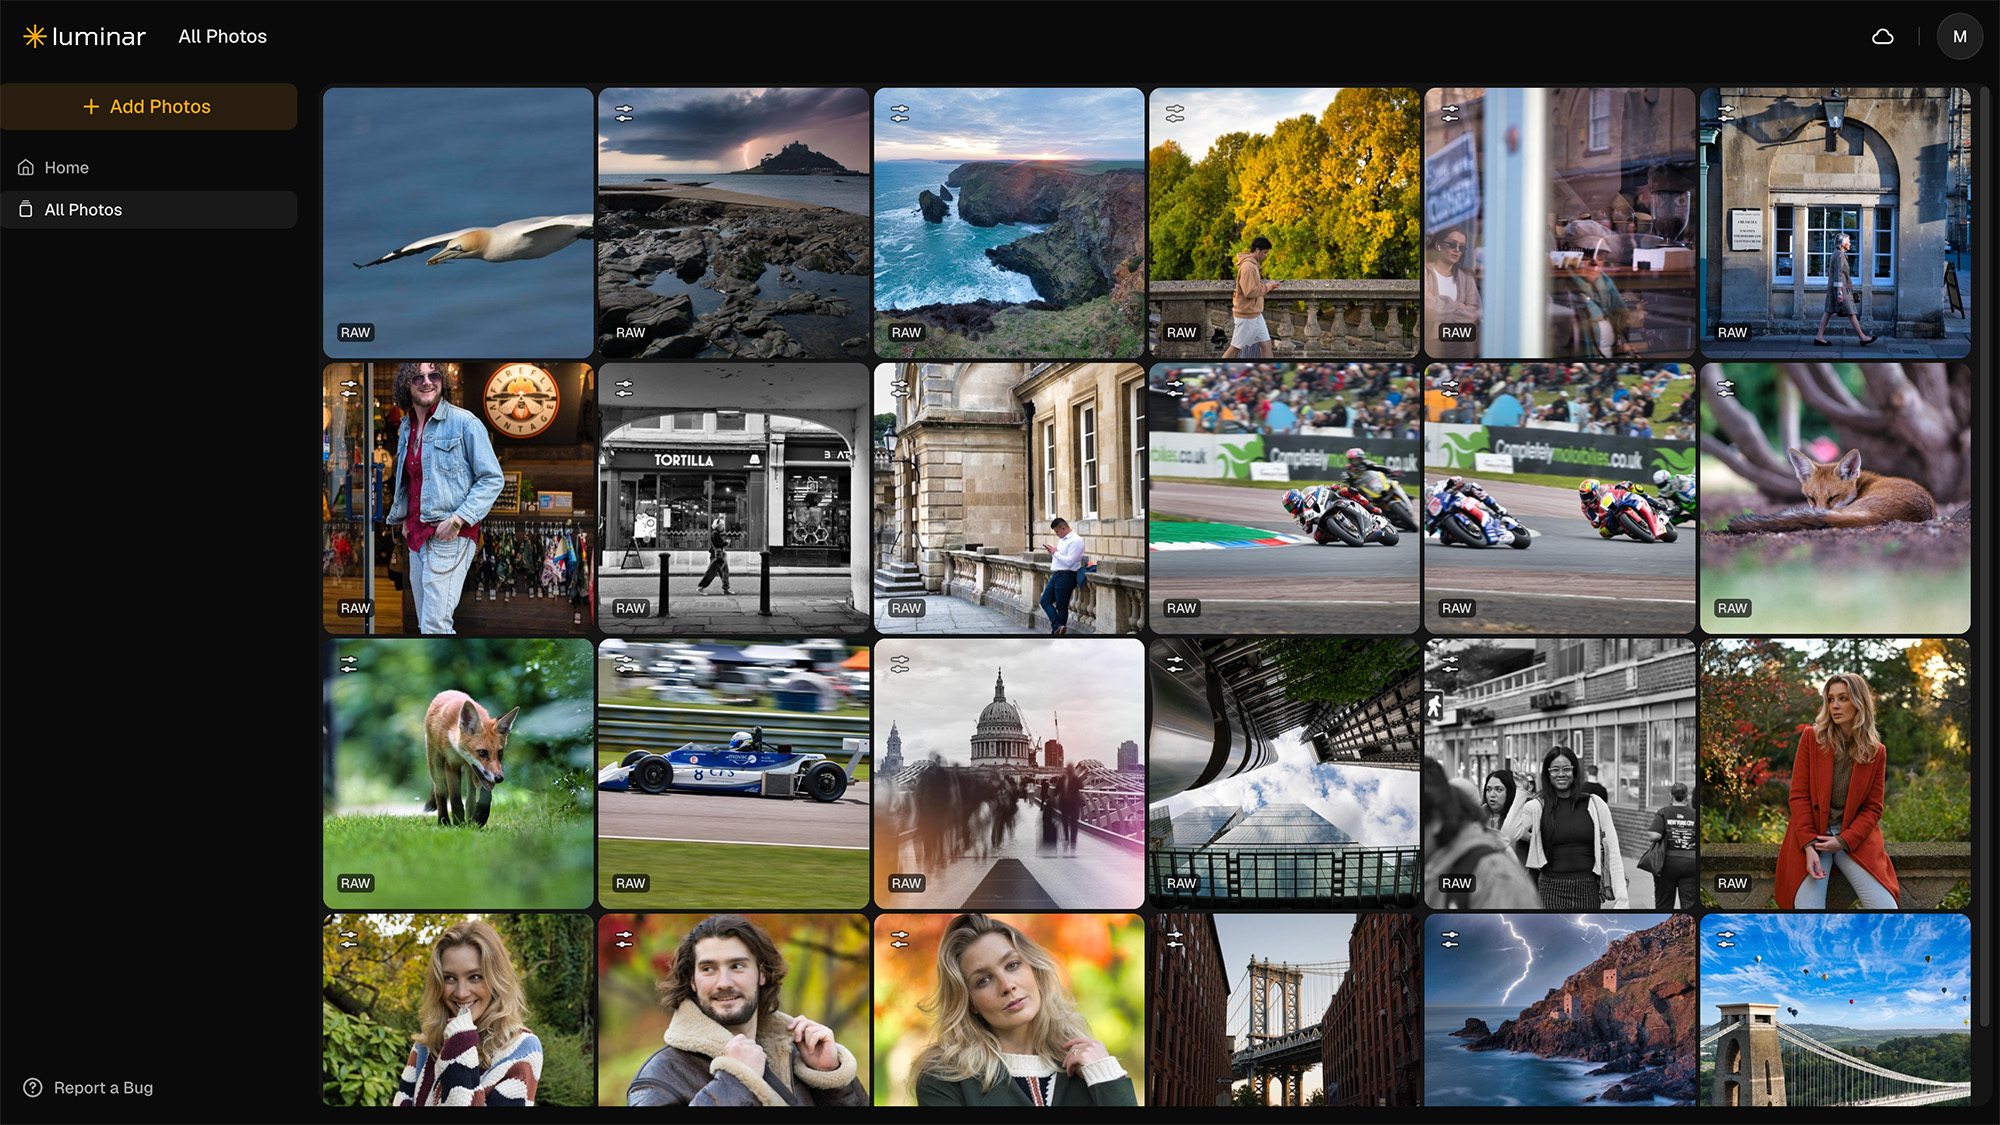The image size is (2000, 1125).
Task: Click the edits icon on the bearded man portrait
Action: click(624, 940)
